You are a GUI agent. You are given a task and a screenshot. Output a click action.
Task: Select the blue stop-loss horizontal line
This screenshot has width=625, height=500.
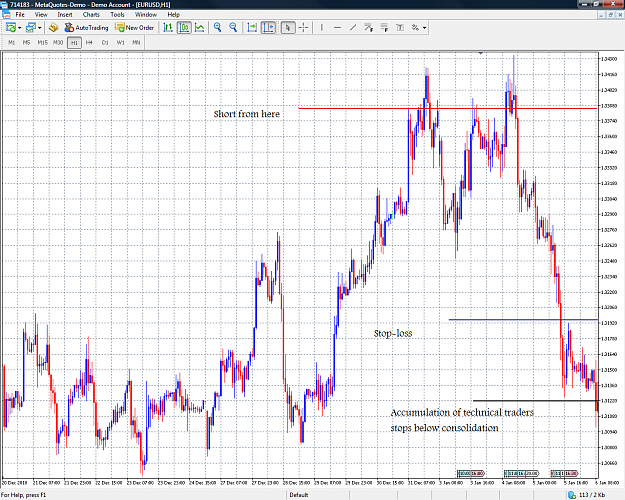pyautogui.click(x=523, y=319)
